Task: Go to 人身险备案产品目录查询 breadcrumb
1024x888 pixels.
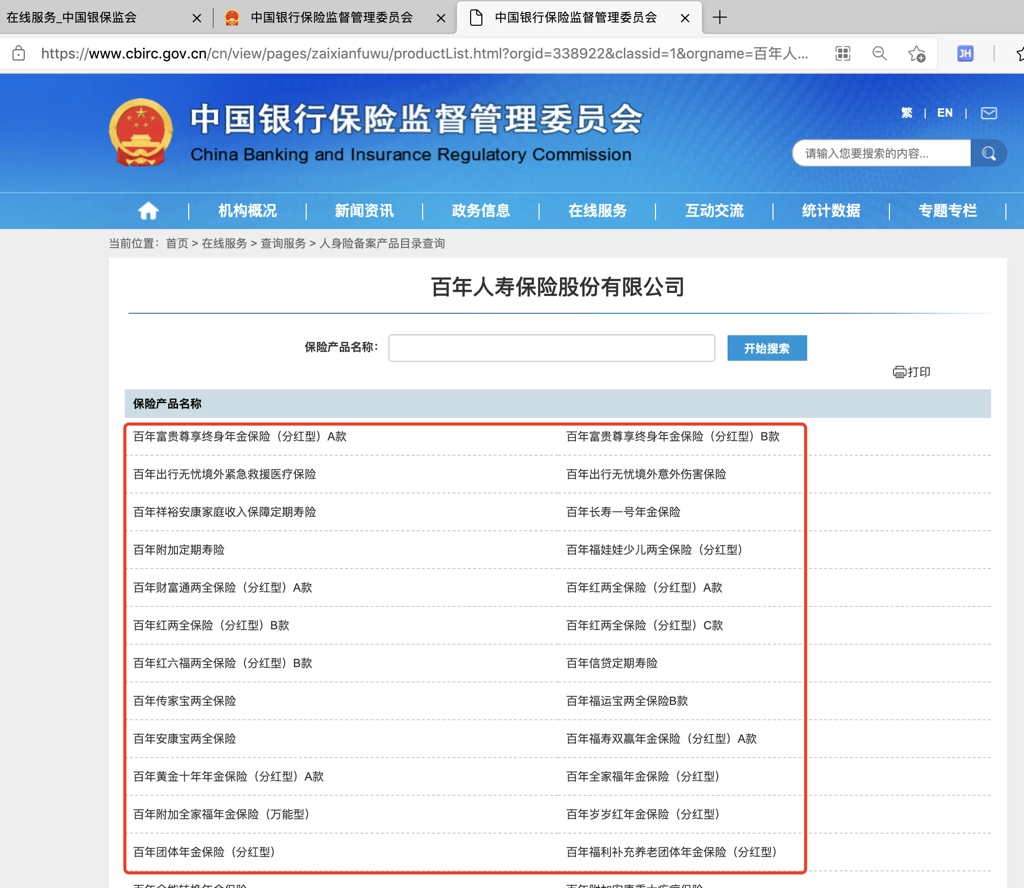Action: click(382, 244)
